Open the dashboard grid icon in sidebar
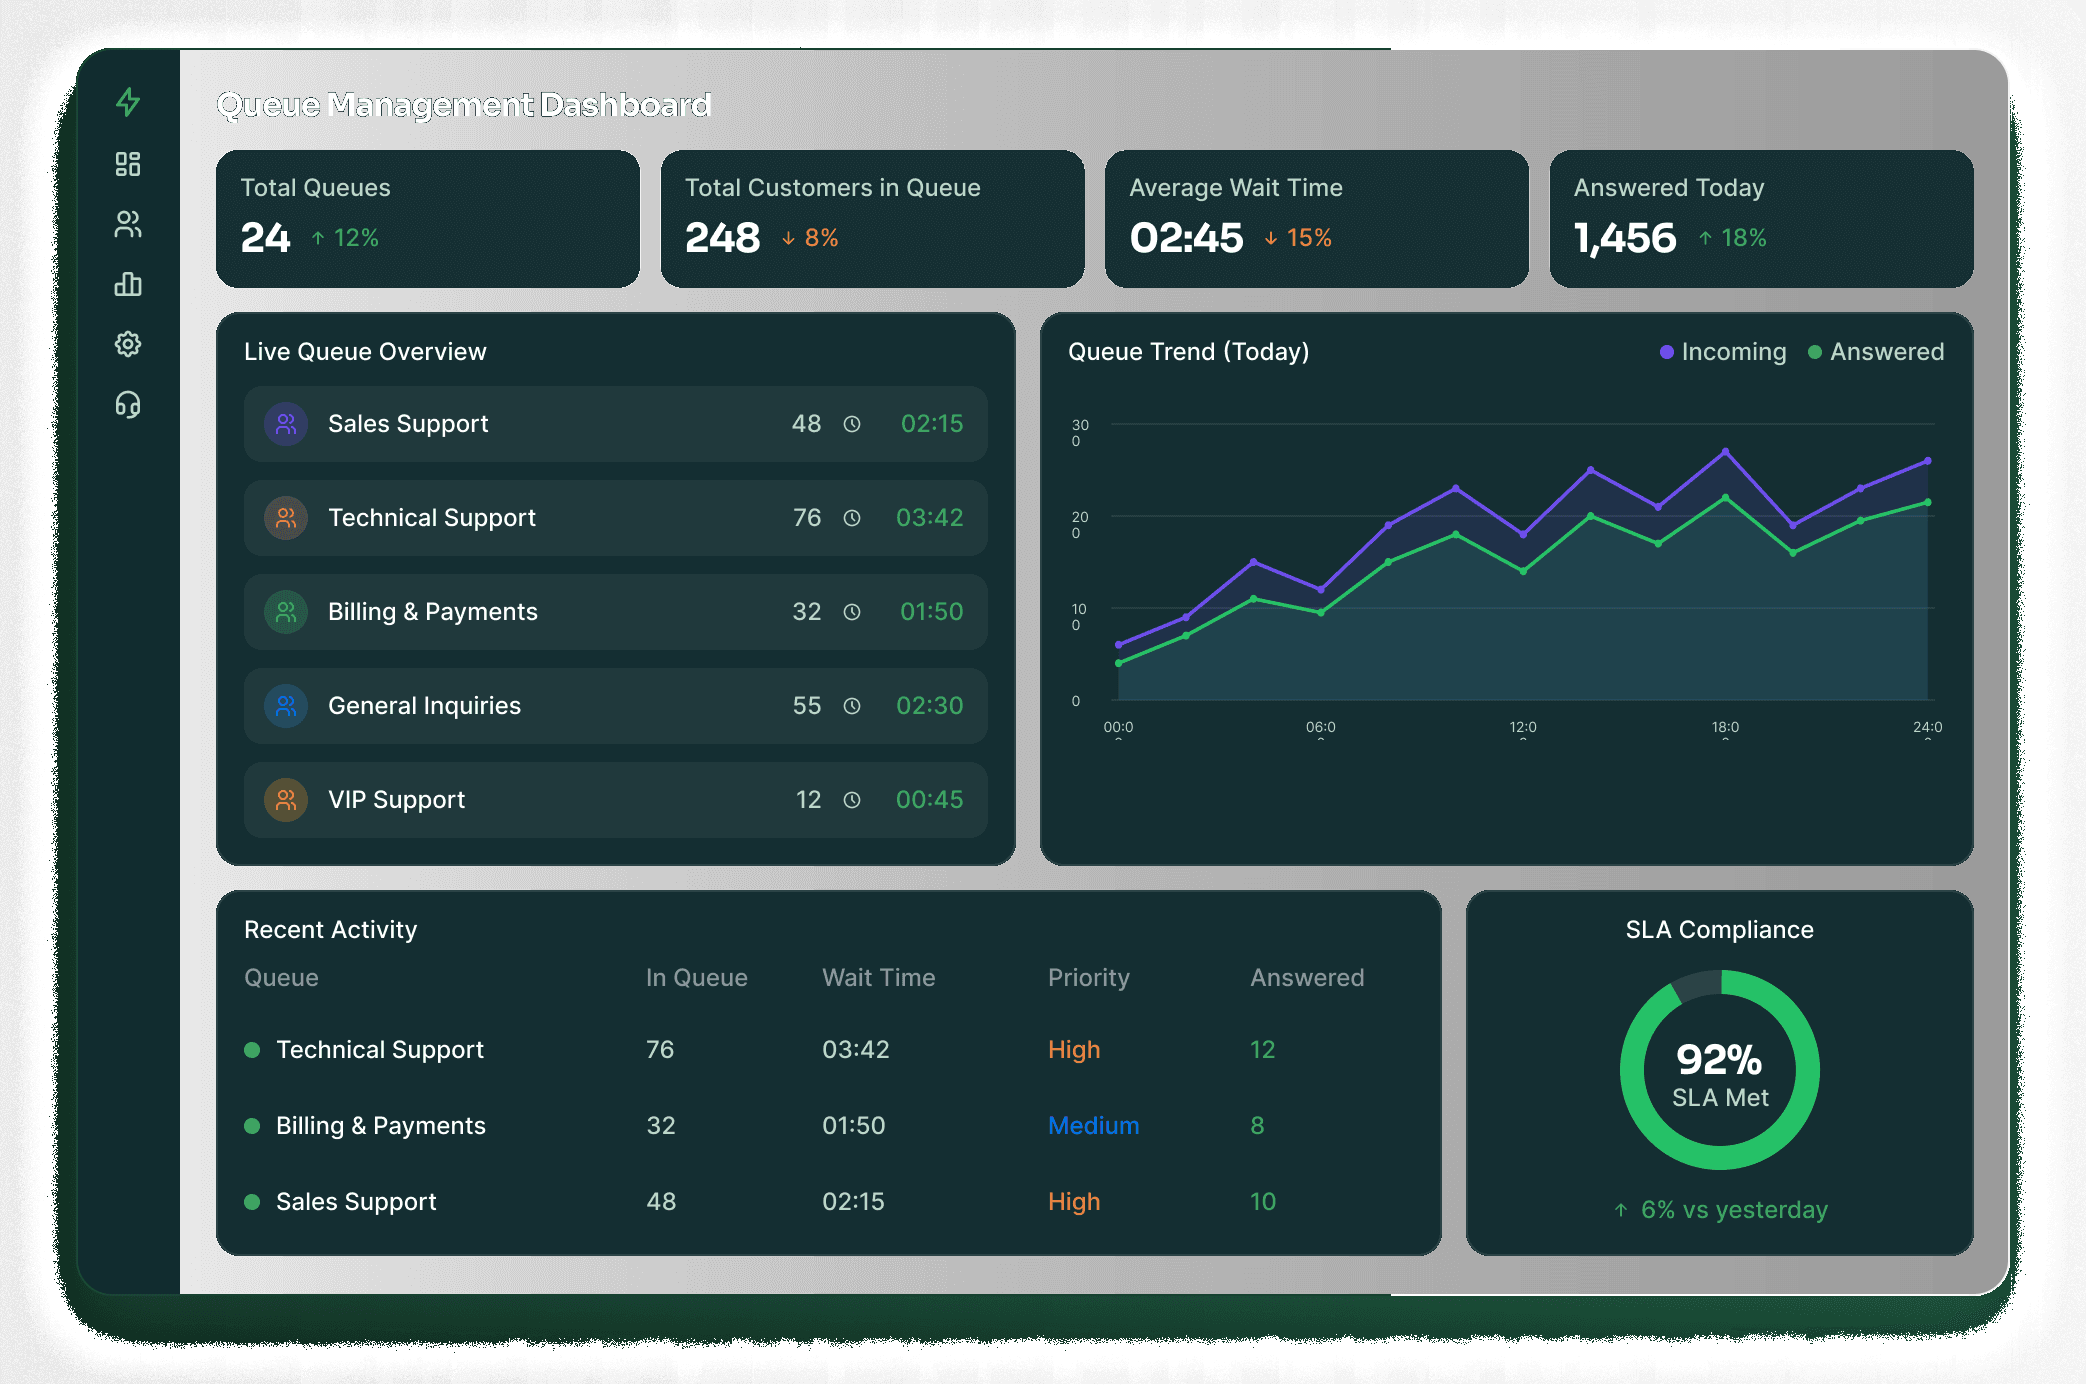 pyautogui.click(x=128, y=164)
